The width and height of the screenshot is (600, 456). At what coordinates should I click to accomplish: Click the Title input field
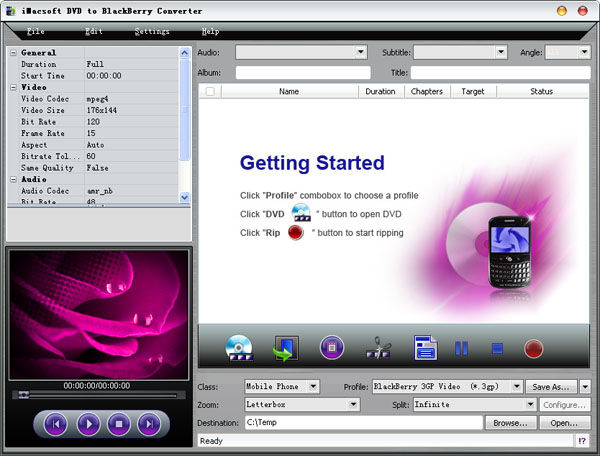click(501, 72)
